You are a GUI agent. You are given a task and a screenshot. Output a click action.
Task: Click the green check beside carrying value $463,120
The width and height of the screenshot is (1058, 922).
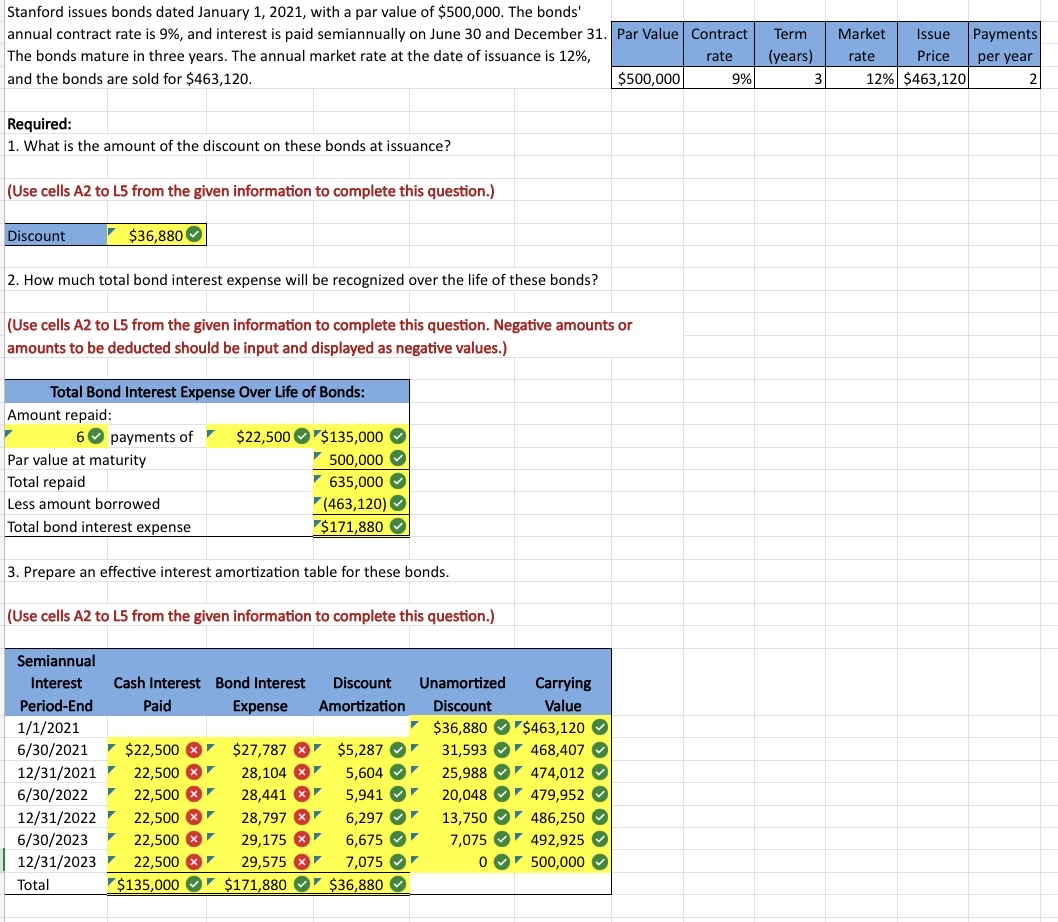602,728
